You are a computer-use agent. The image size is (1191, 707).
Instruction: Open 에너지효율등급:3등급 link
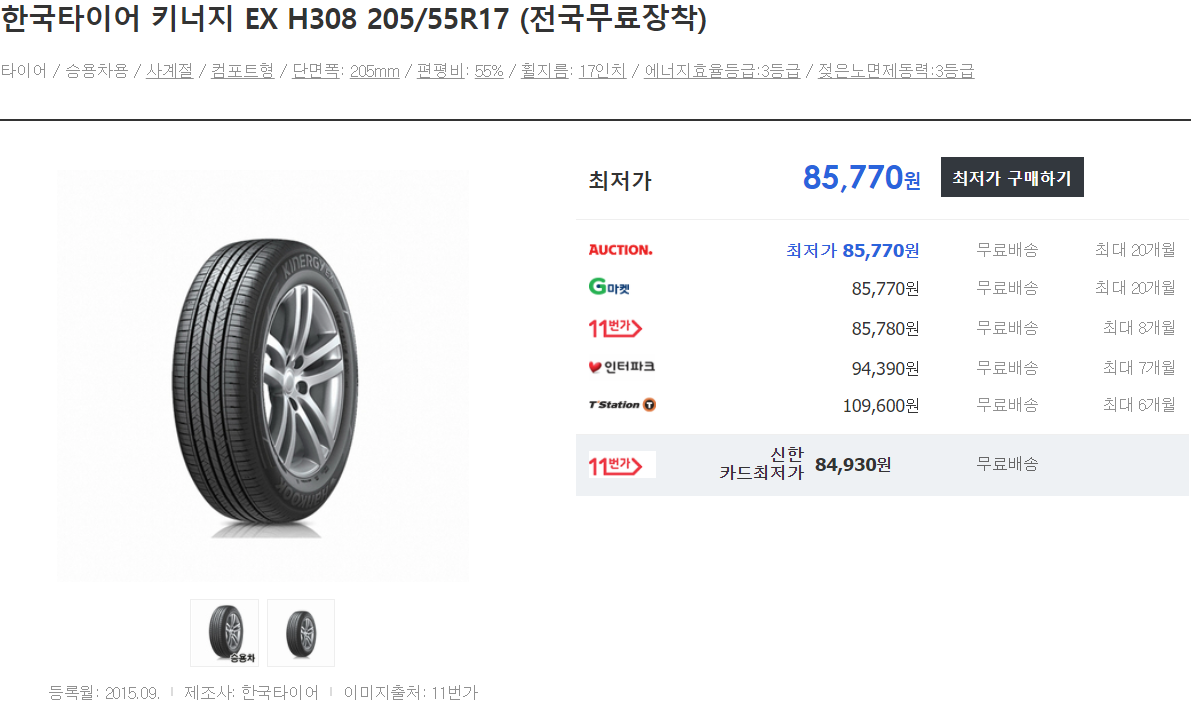click(722, 71)
